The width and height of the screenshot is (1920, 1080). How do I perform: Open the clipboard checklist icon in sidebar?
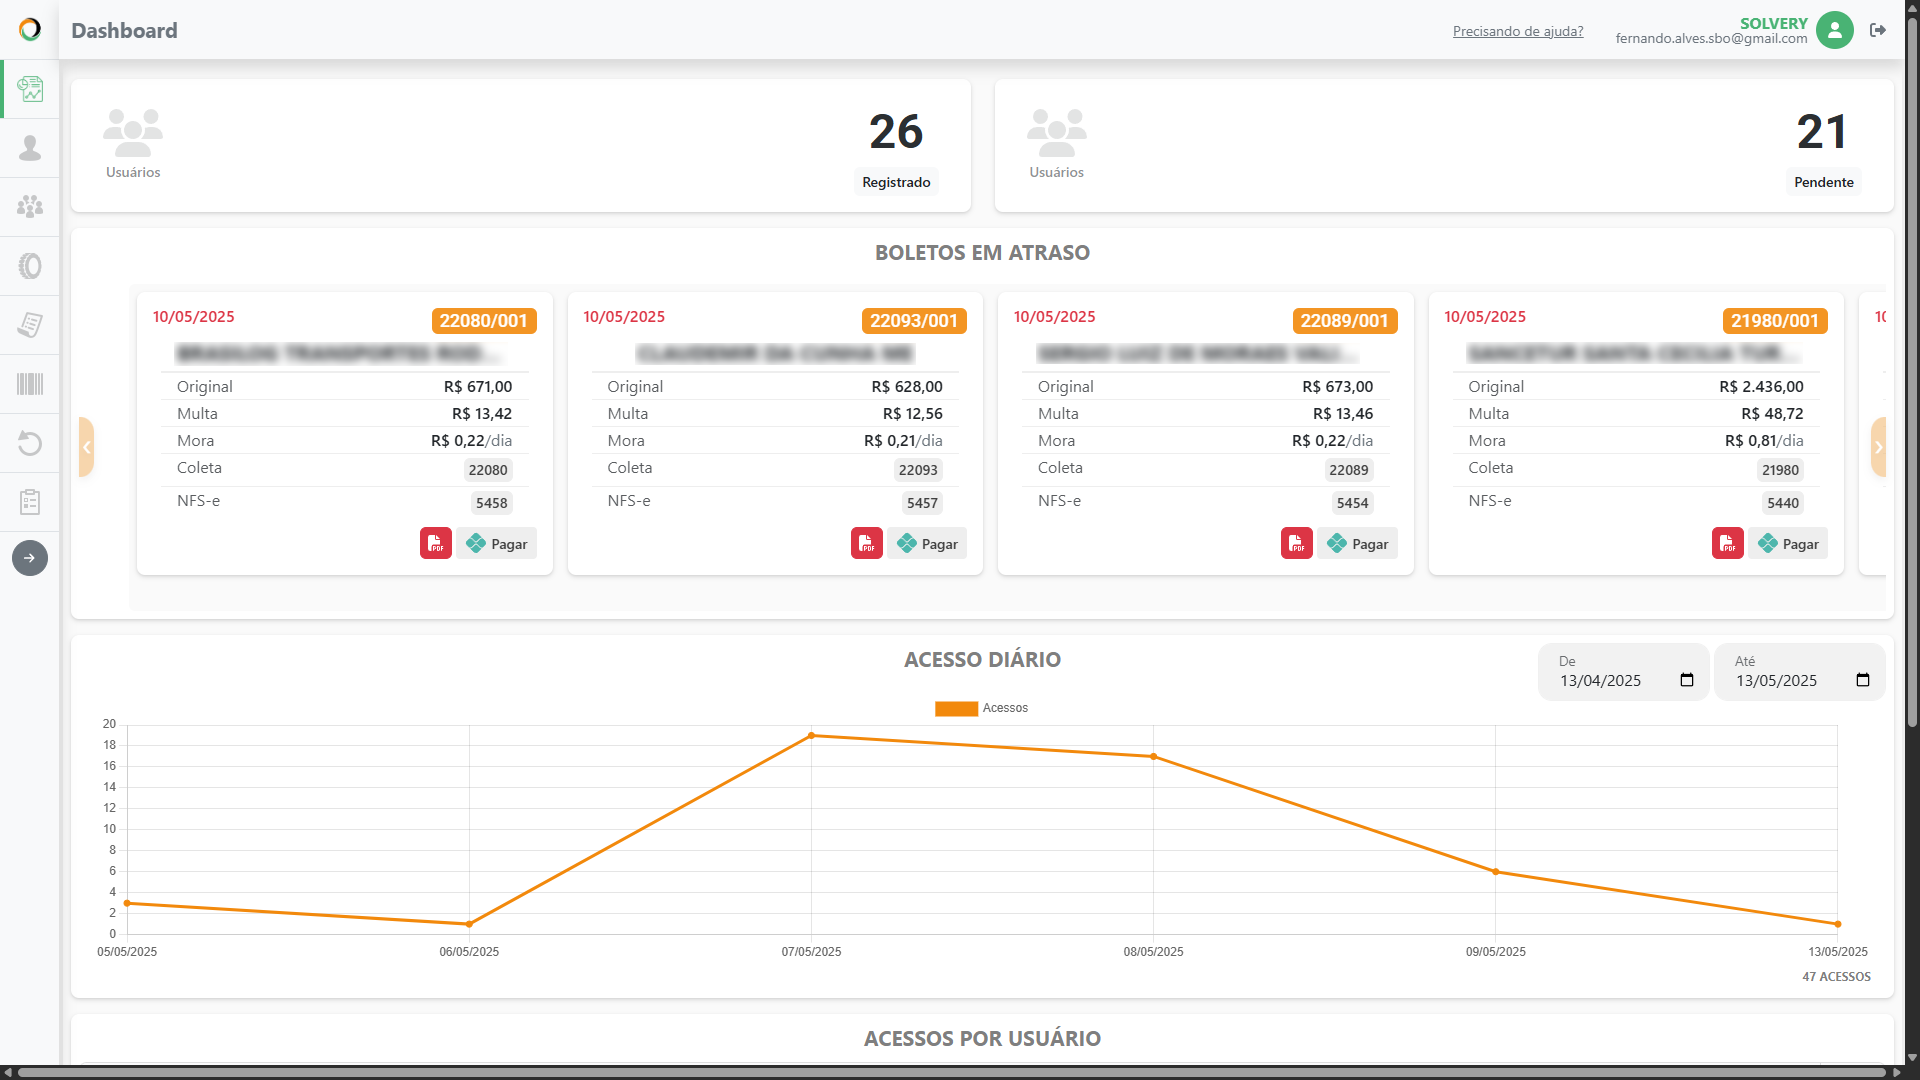(30, 502)
